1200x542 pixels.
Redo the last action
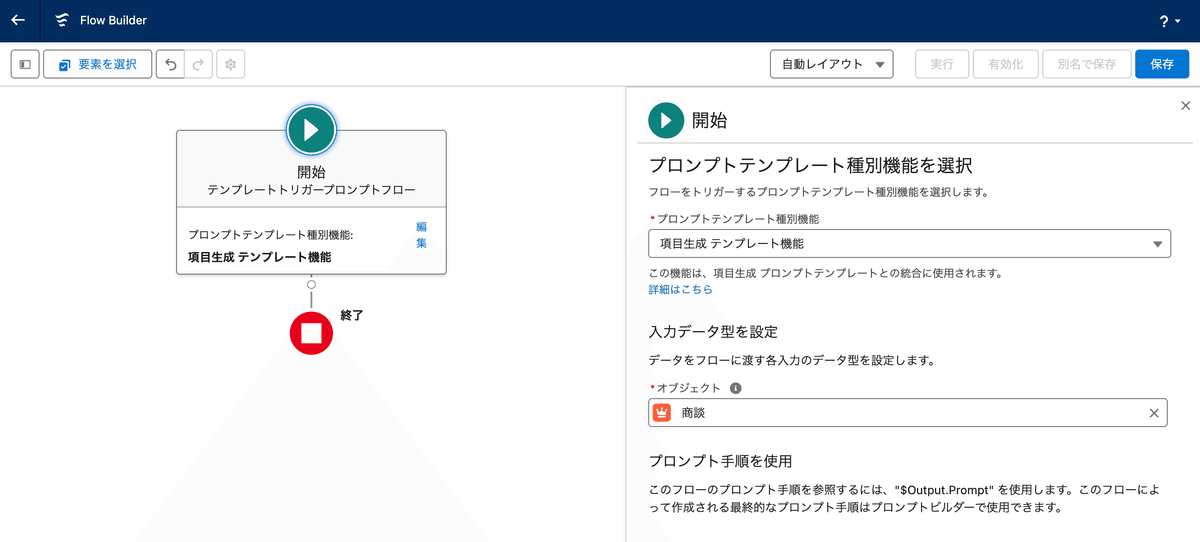(x=198, y=64)
